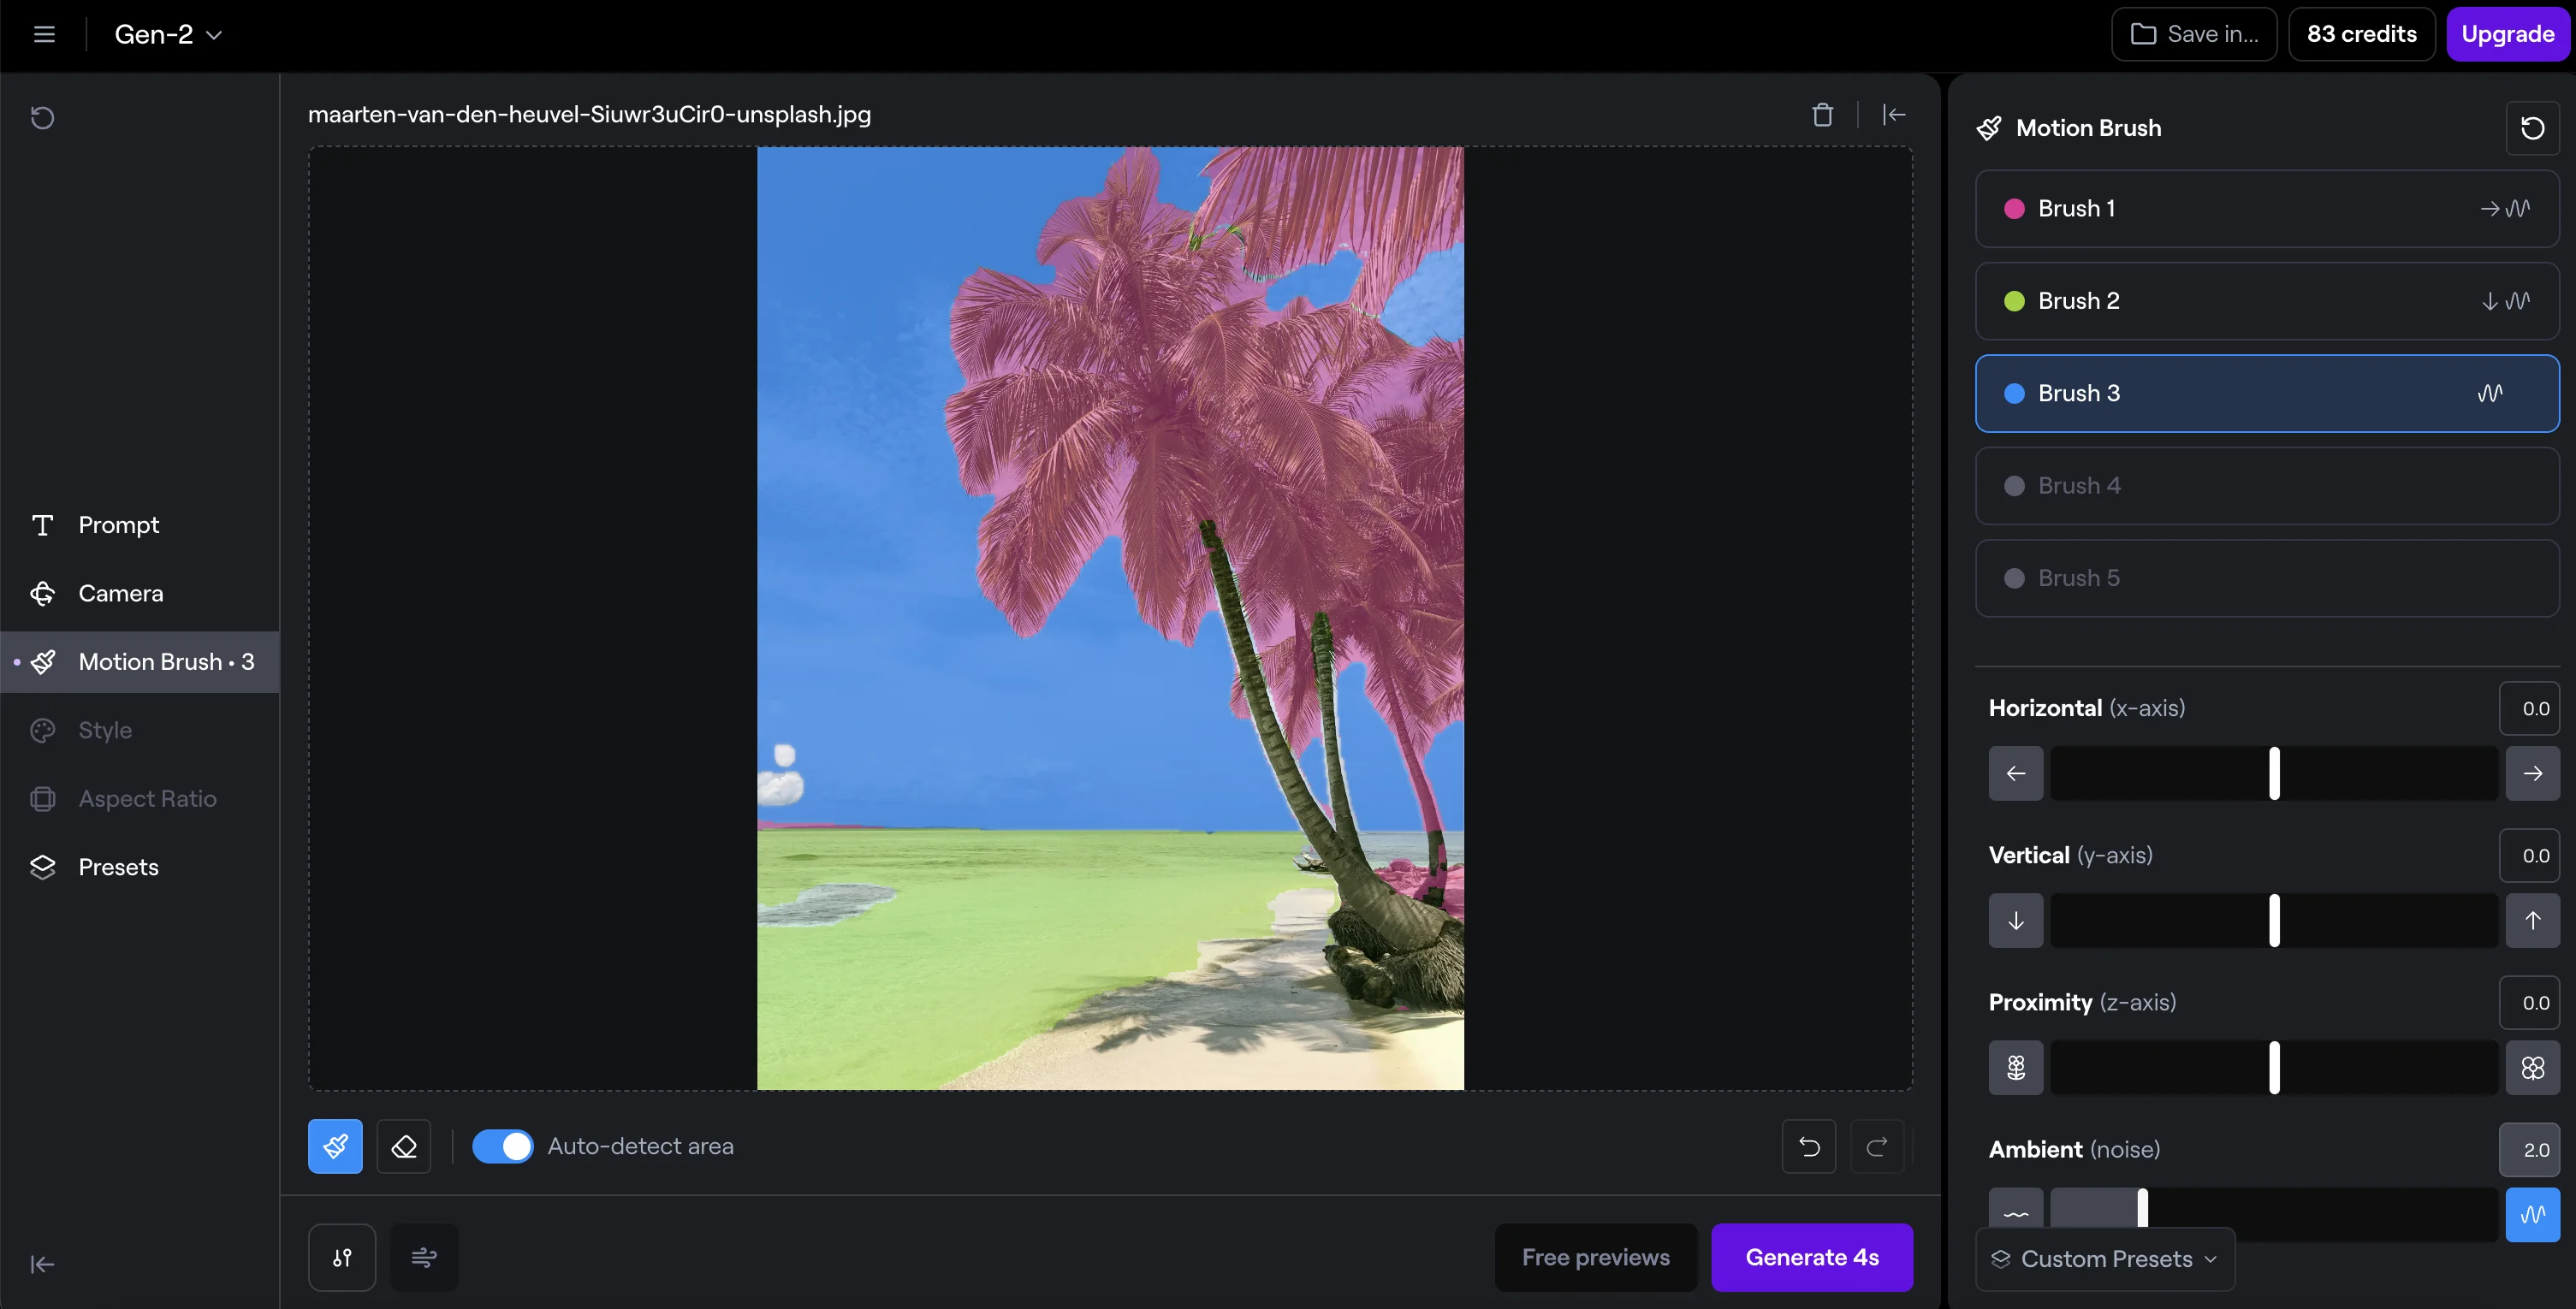Screen dimensions: 2576x1309
Task: Open Presets in the left sidebar
Action: 118,867
